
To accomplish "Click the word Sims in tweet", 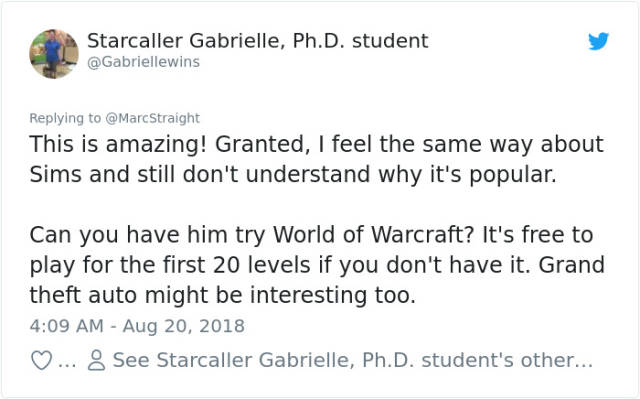I will tap(55, 175).
